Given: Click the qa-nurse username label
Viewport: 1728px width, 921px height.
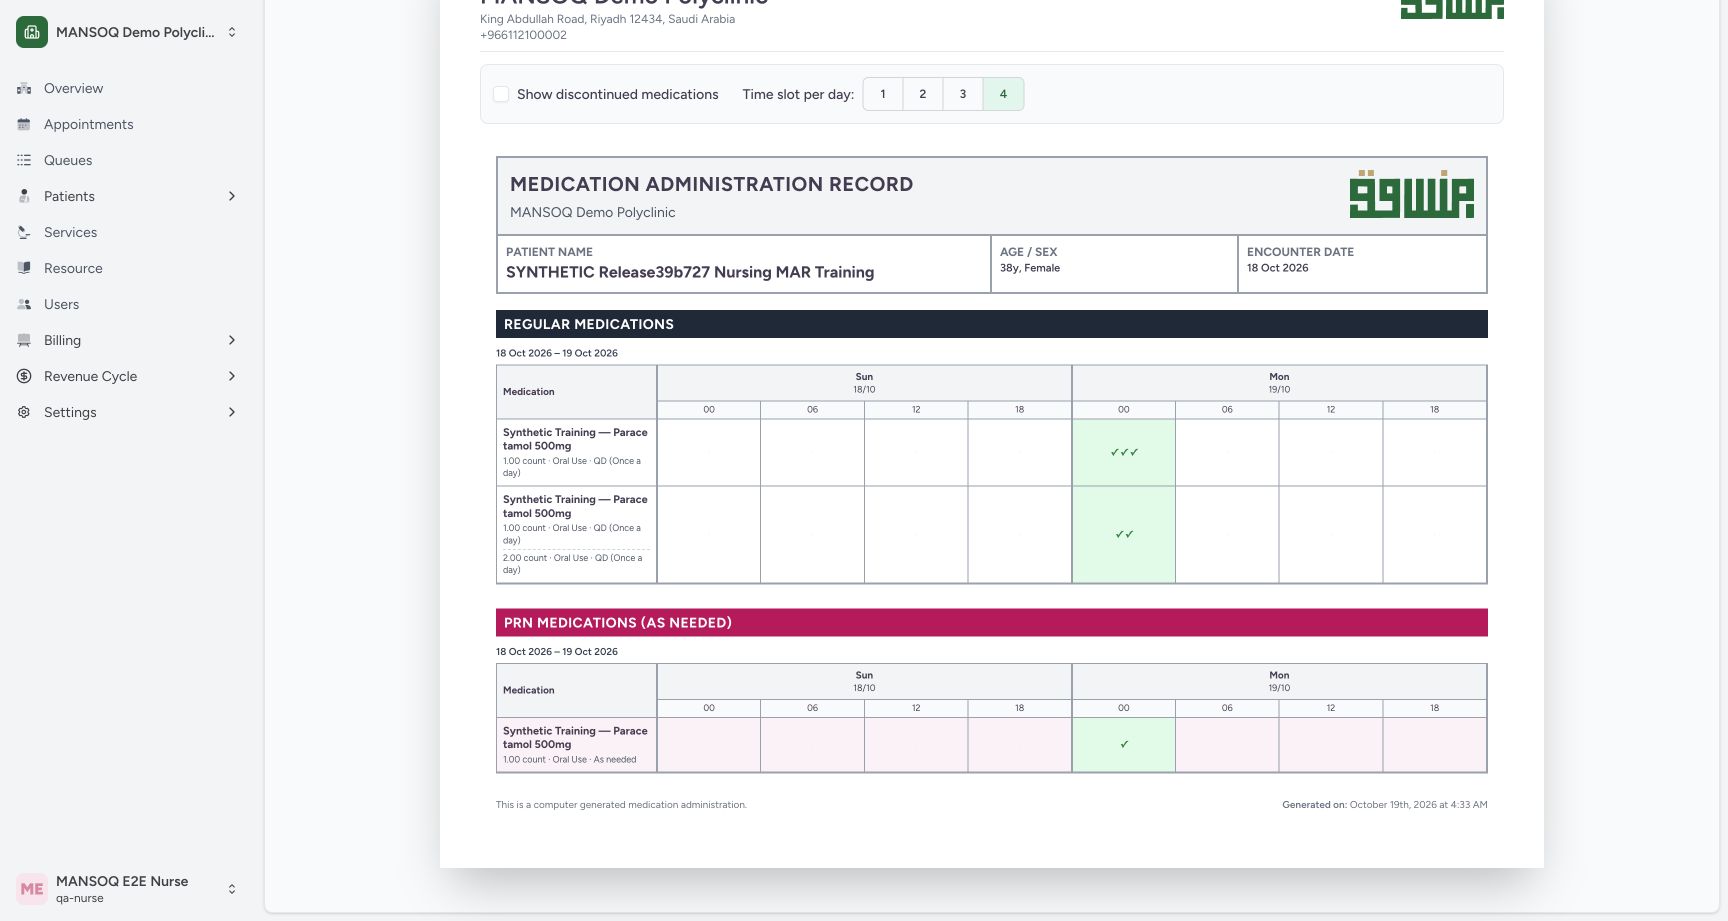Looking at the screenshot, I should click(80, 898).
